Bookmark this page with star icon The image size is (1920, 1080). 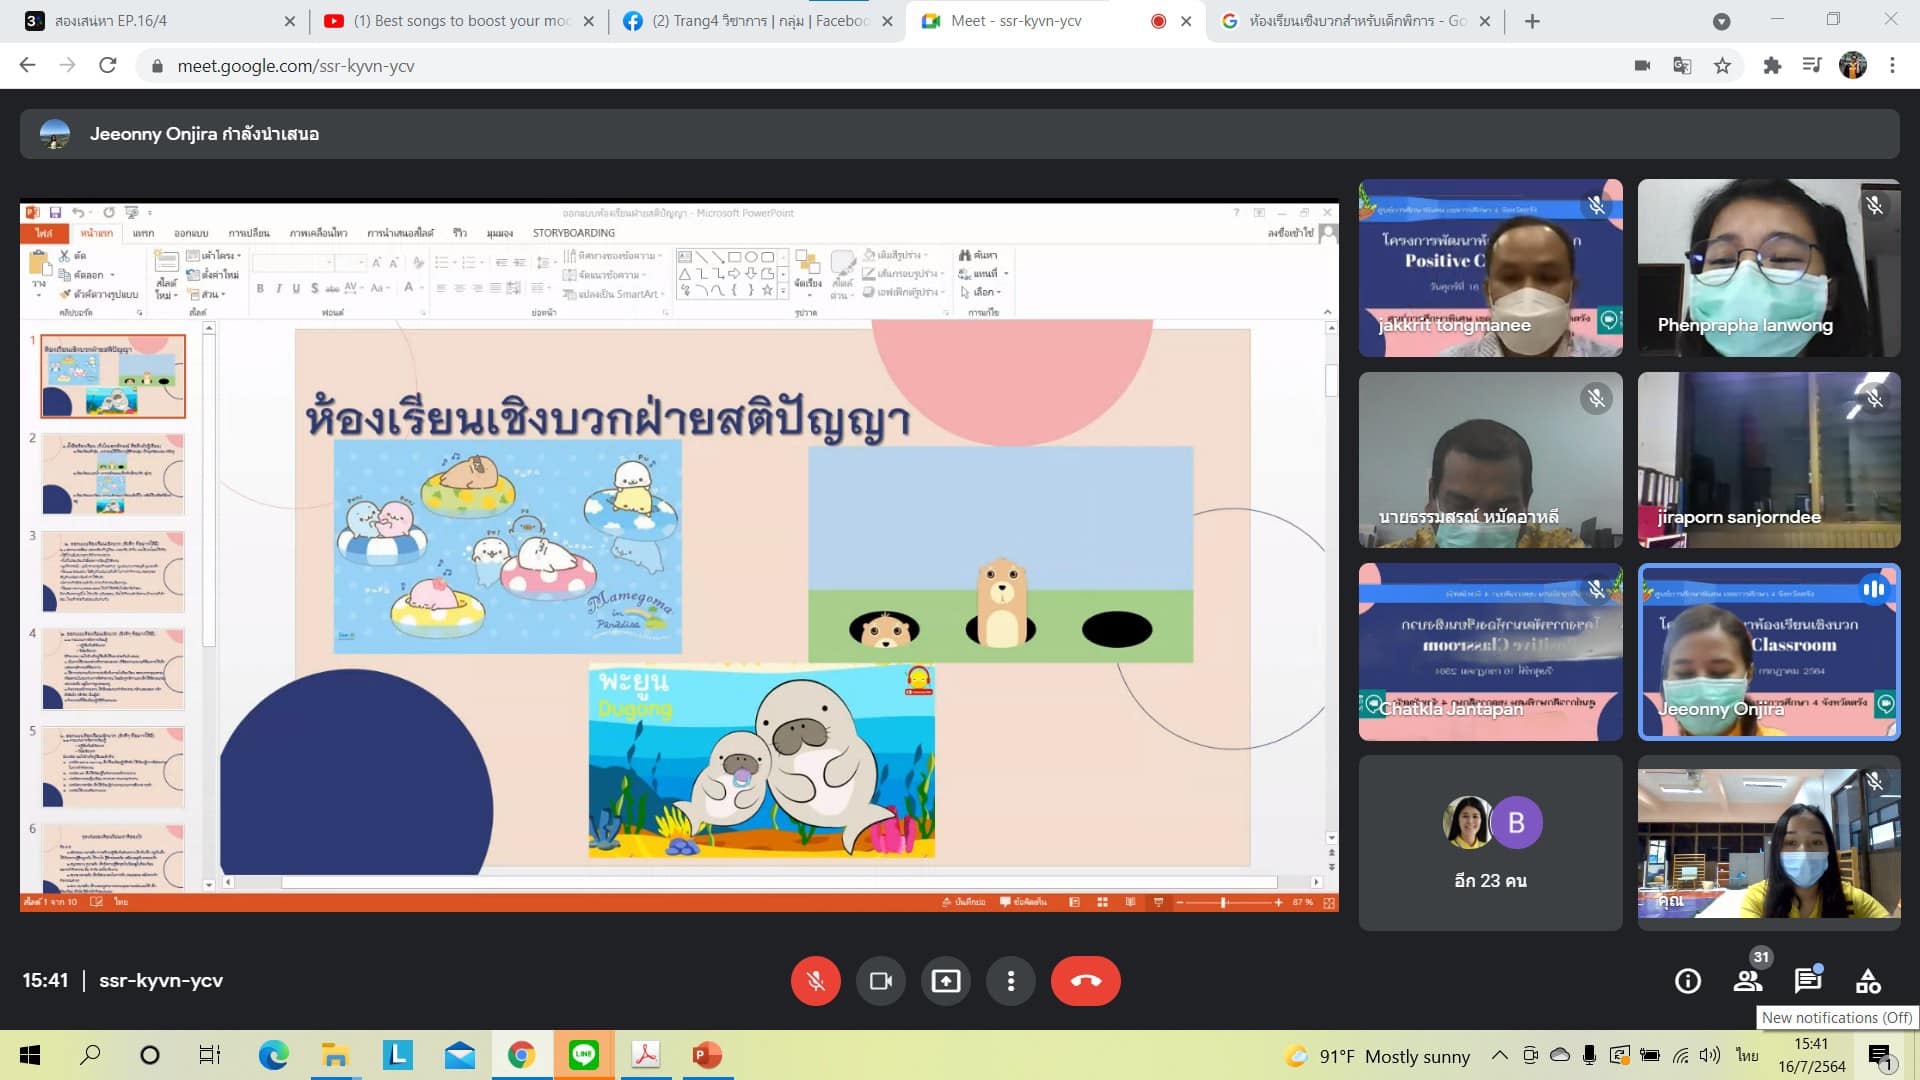coord(1722,66)
